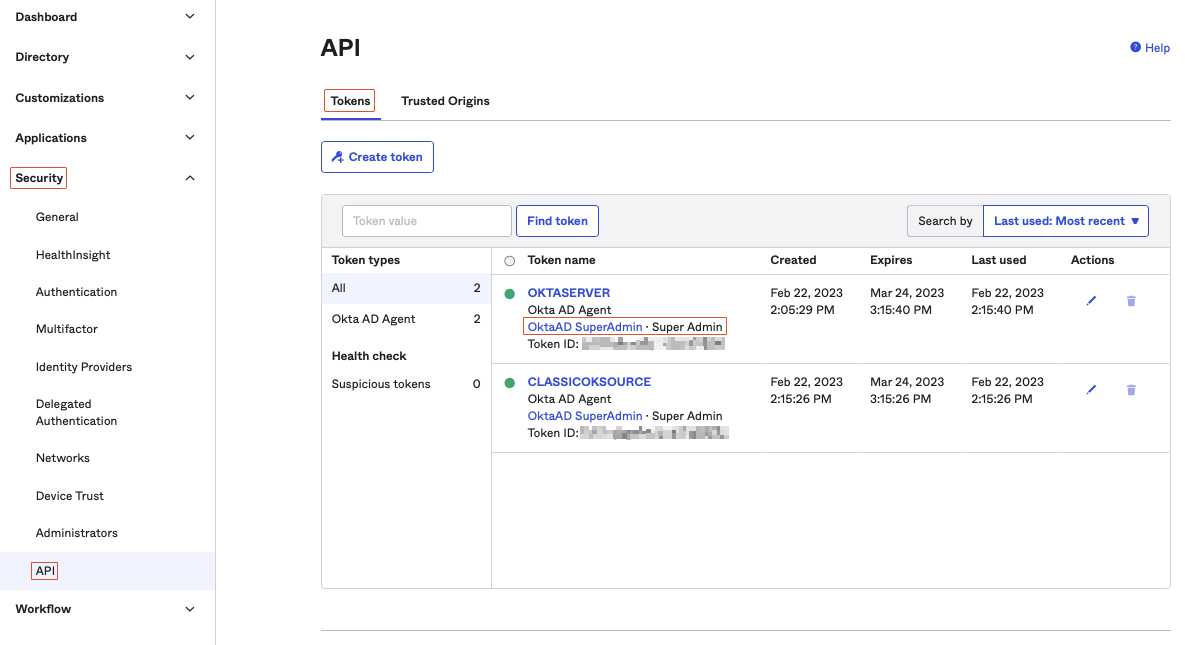Click the Create token button
This screenshot has height=645, width=1185.
coord(377,157)
